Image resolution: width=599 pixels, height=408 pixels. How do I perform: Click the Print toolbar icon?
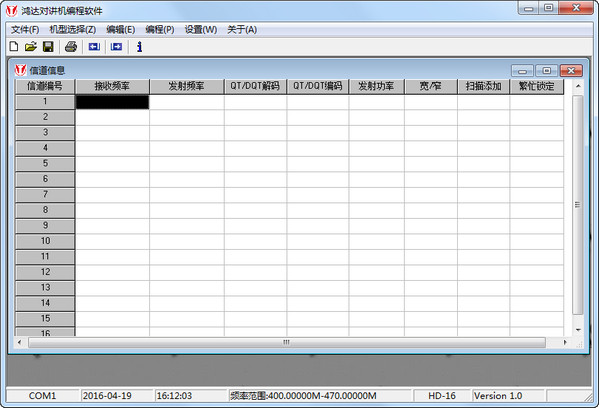71,47
